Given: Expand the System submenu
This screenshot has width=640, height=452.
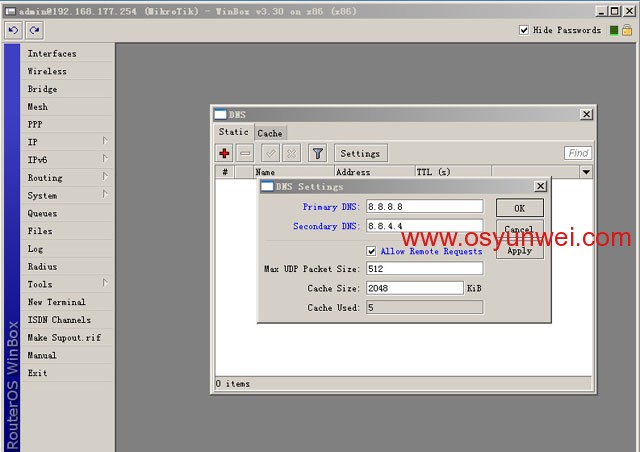Looking at the screenshot, I should tap(105, 194).
